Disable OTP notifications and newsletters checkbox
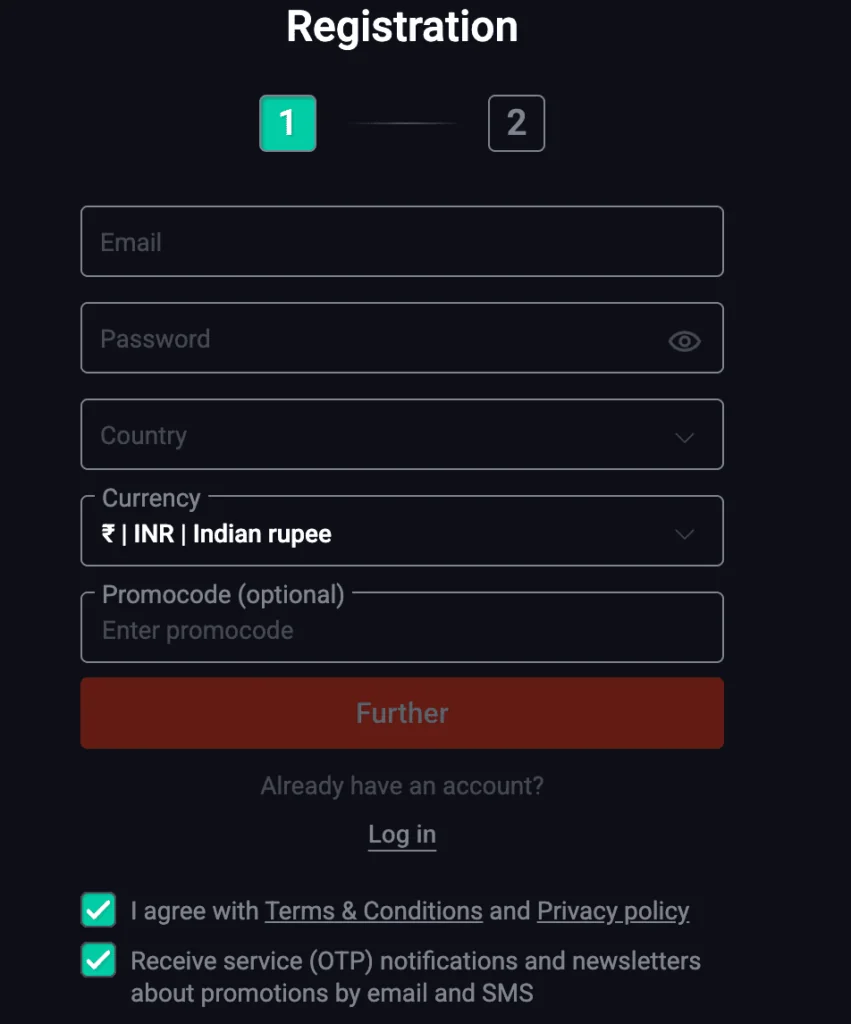The height and width of the screenshot is (1024, 851). 97,961
